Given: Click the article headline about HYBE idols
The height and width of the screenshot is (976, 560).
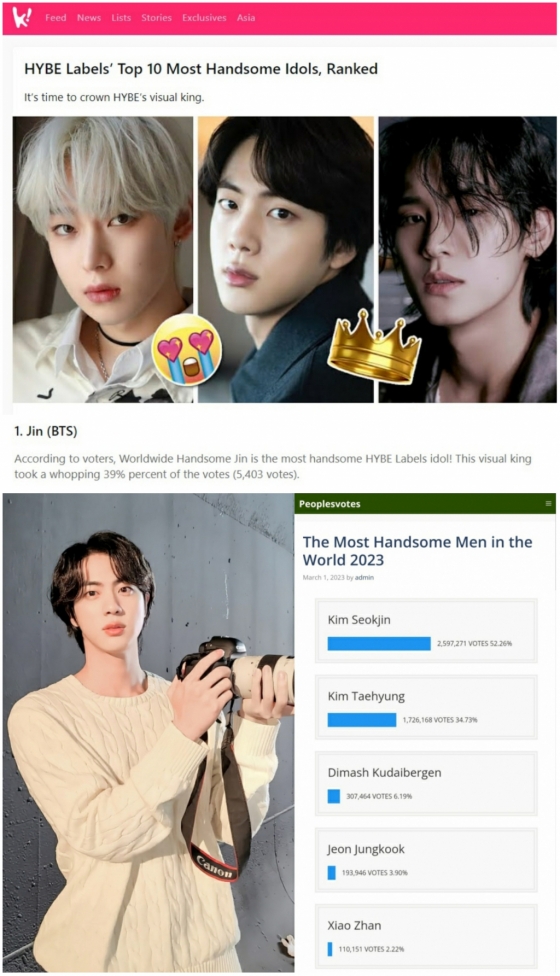Looking at the screenshot, I should pos(201,69).
